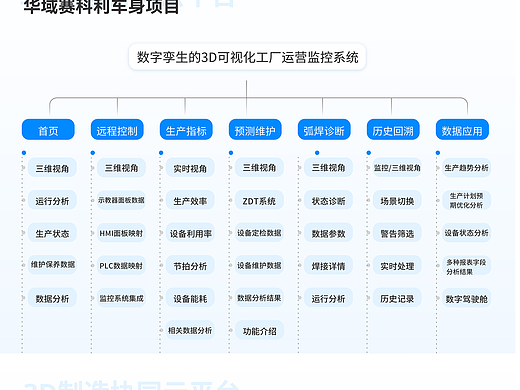The image size is (520, 390).
Task: Open the 生产指标 module header
Action: click(x=186, y=130)
